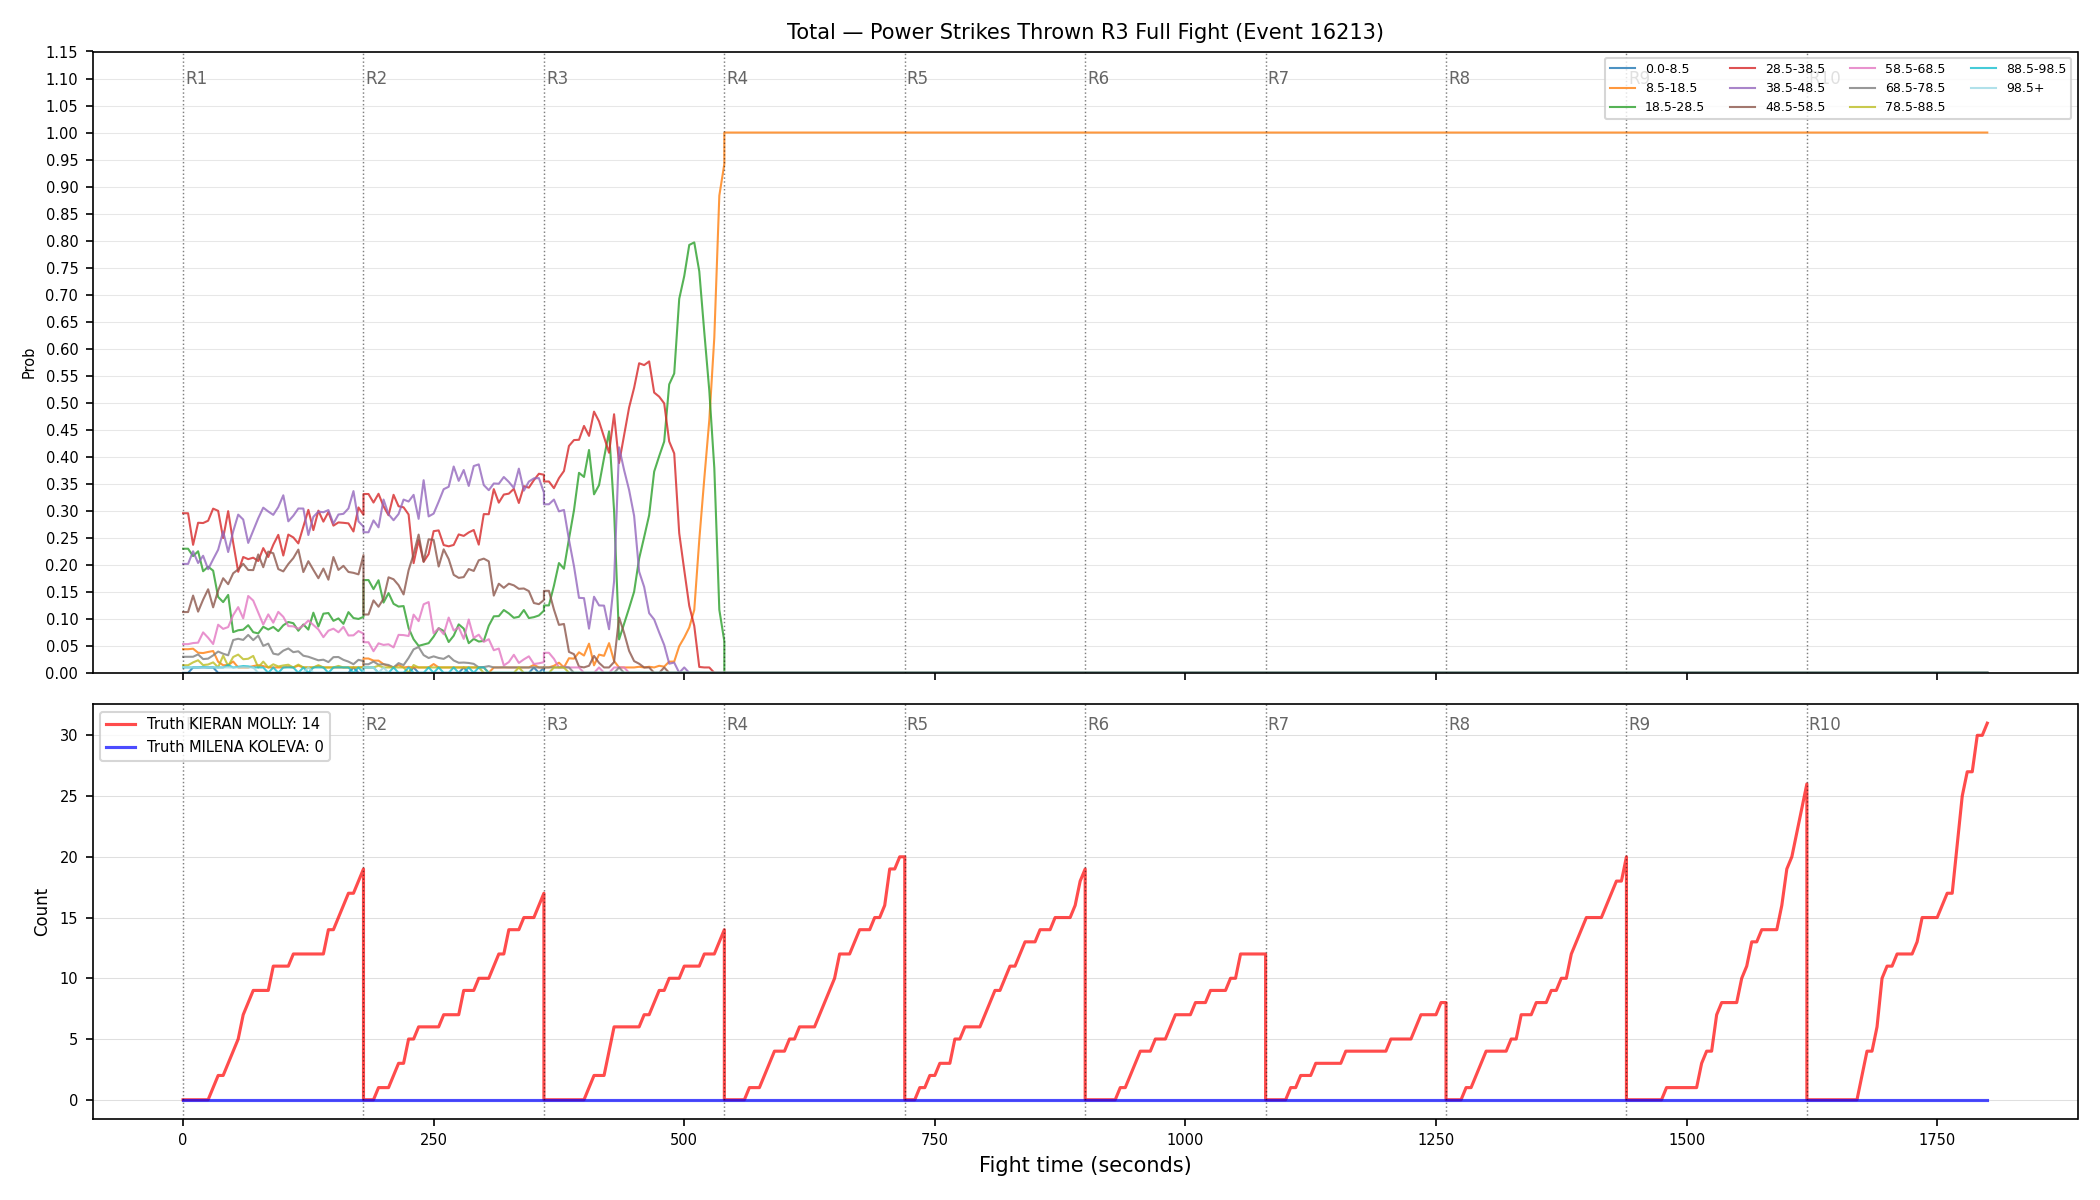The image size is (2100, 1200).
Task: Click the '750' tick on the time axis
Action: [x=935, y=1139]
